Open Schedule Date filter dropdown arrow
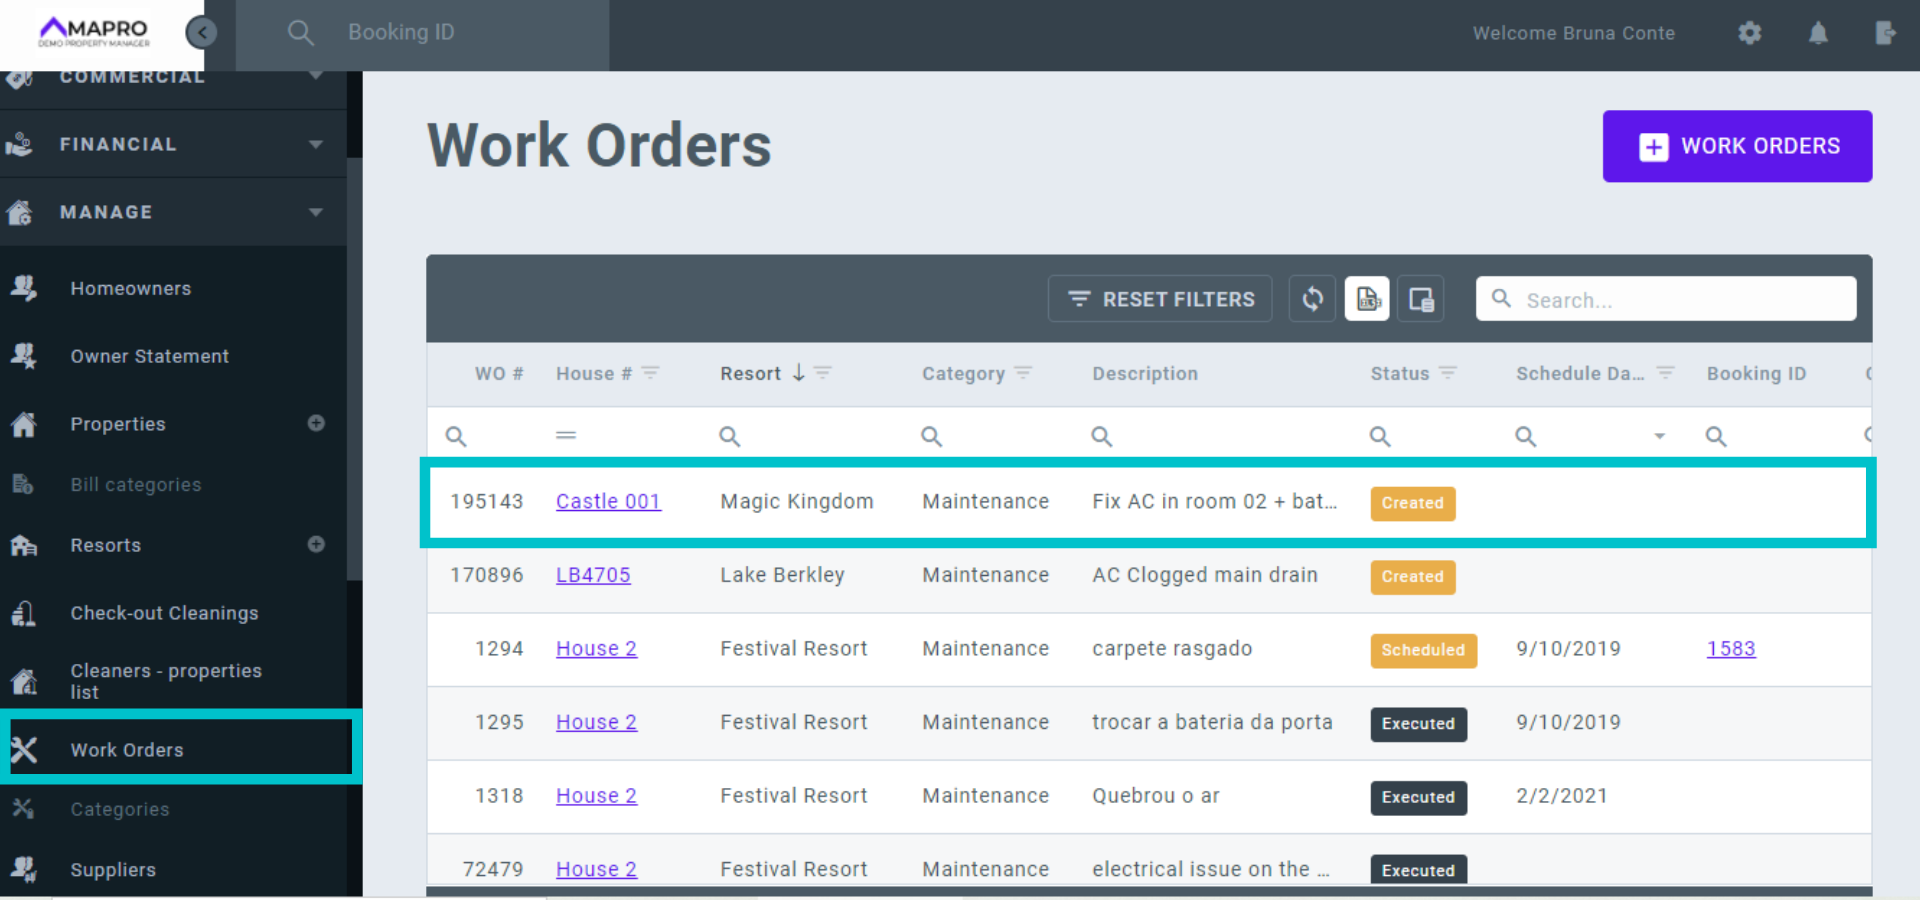Viewport: 1920px width, 900px height. tap(1659, 436)
